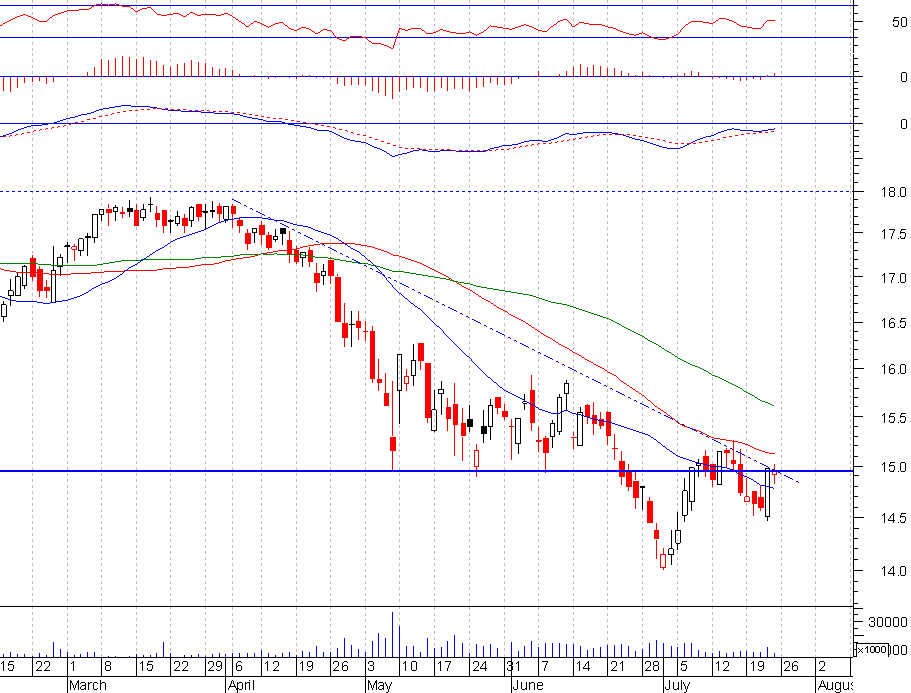The width and height of the screenshot is (911, 693).
Task: Click the 15.5 price axis label
Action: (x=894, y=418)
